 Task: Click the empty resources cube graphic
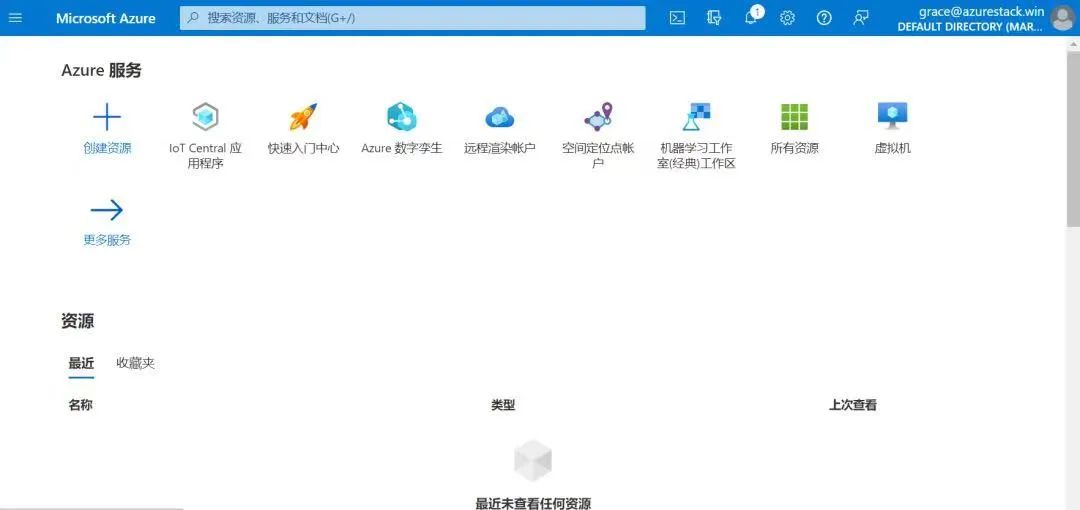(x=533, y=461)
